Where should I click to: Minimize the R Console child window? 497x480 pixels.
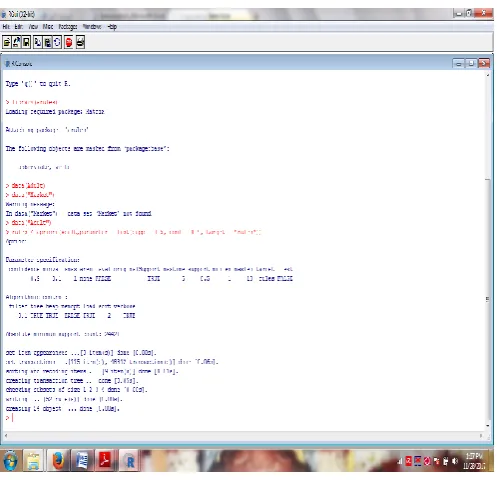pos(458,63)
